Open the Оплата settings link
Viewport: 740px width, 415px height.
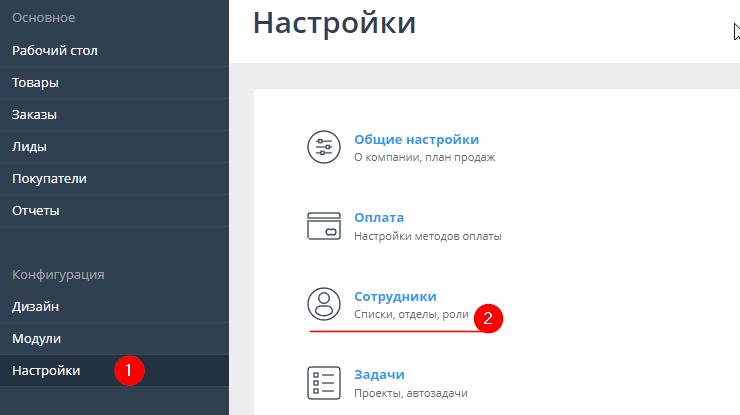tap(379, 217)
